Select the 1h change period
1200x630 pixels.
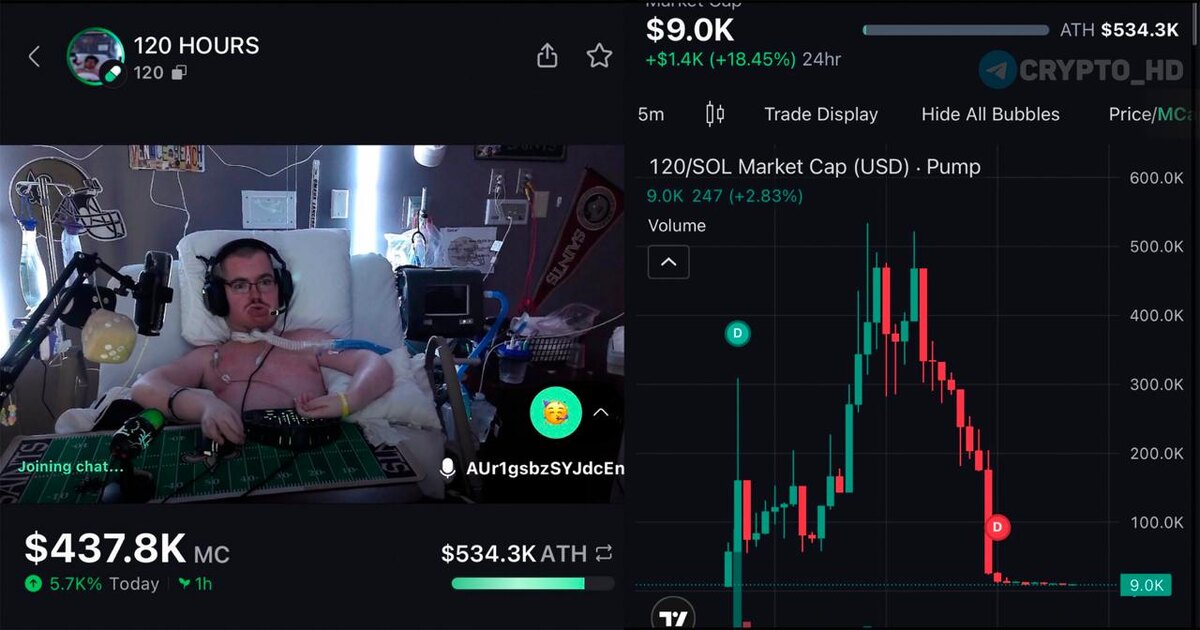(195, 584)
